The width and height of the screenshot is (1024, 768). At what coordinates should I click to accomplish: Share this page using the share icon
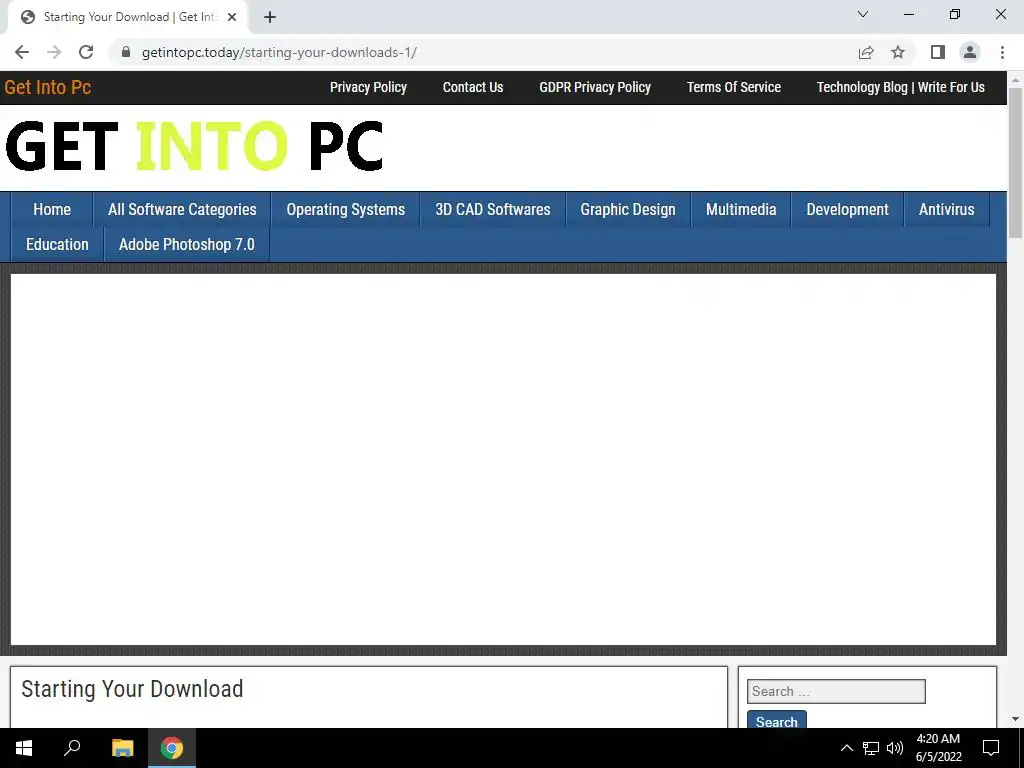click(x=866, y=52)
